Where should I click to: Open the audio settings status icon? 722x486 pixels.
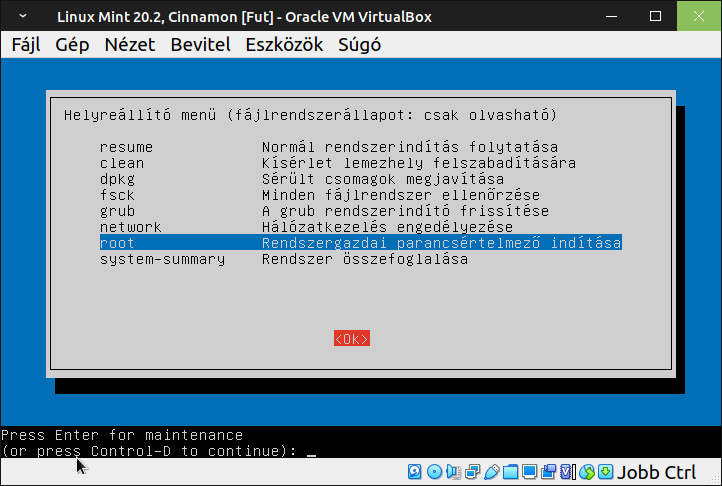coord(454,472)
